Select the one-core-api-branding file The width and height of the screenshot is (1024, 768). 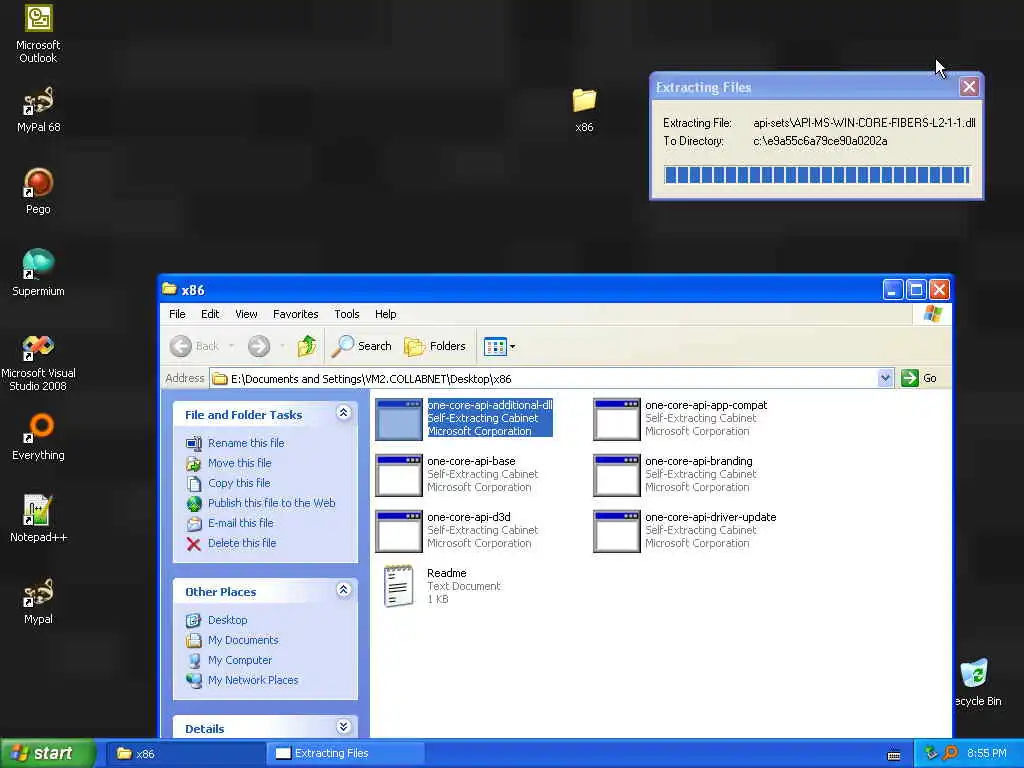pyautogui.click(x=675, y=475)
